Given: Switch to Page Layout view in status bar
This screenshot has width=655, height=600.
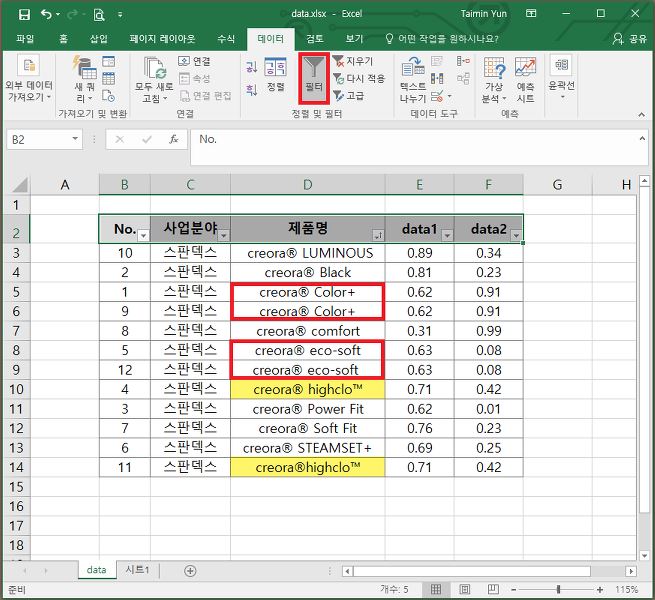Looking at the screenshot, I should tap(465, 589).
